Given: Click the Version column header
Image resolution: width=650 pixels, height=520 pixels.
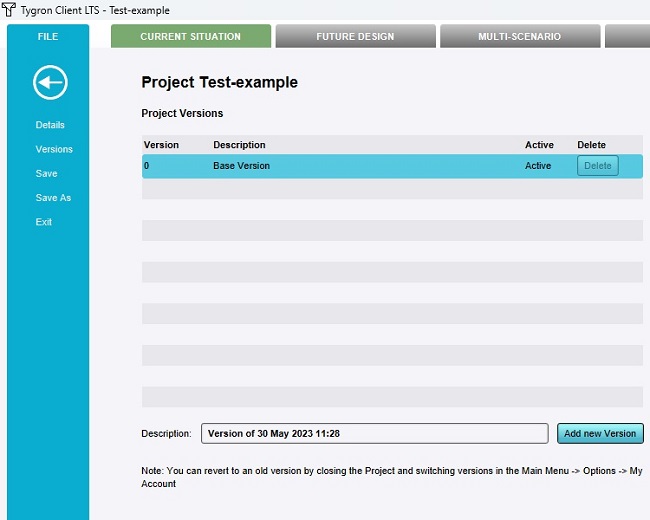Looking at the screenshot, I should tap(161, 145).
